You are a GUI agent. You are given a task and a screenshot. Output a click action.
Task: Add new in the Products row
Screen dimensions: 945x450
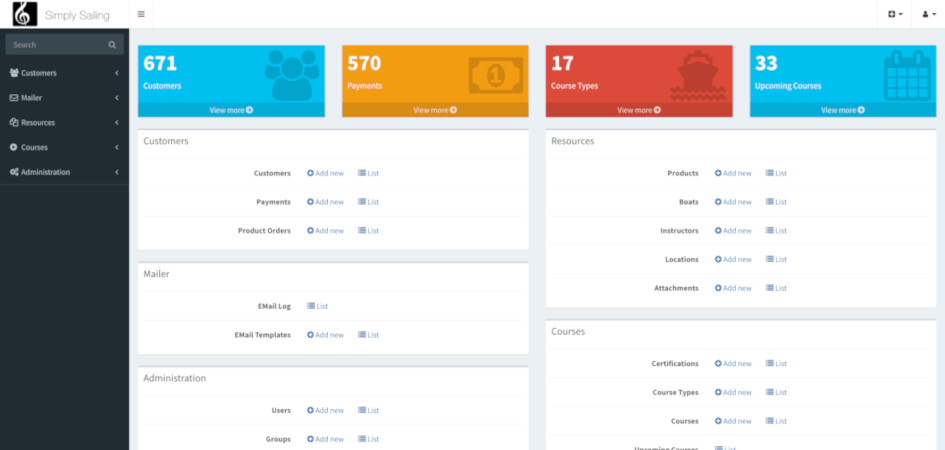pos(733,173)
